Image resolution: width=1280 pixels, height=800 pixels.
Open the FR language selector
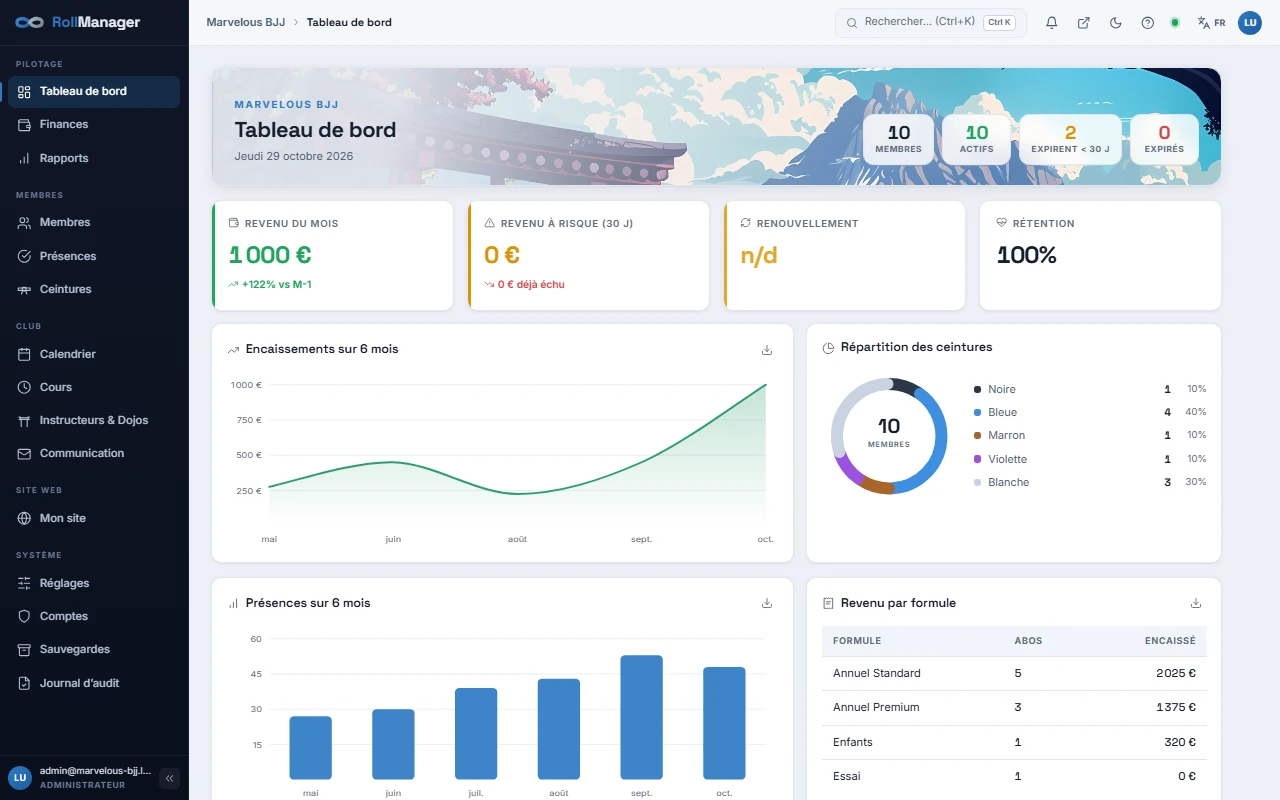click(x=1212, y=23)
